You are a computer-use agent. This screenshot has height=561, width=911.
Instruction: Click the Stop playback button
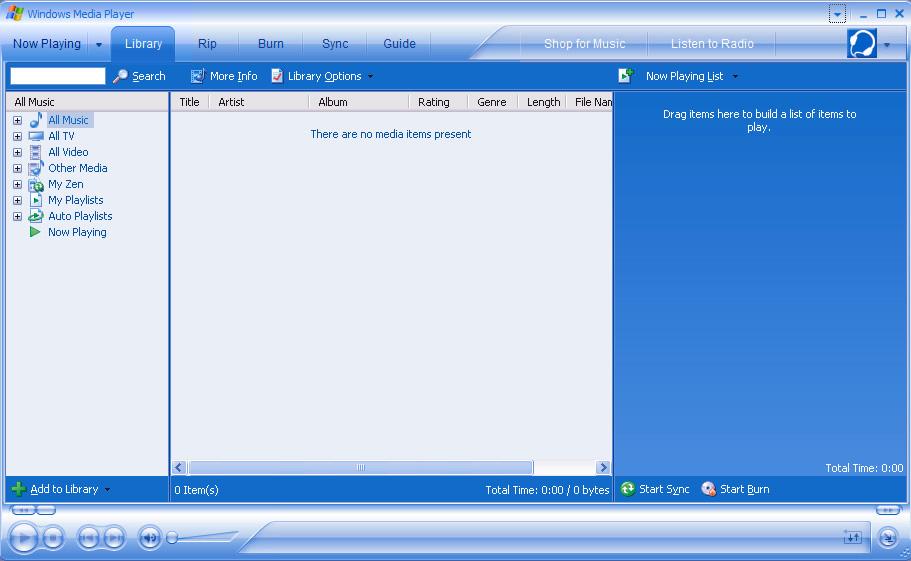pos(53,538)
